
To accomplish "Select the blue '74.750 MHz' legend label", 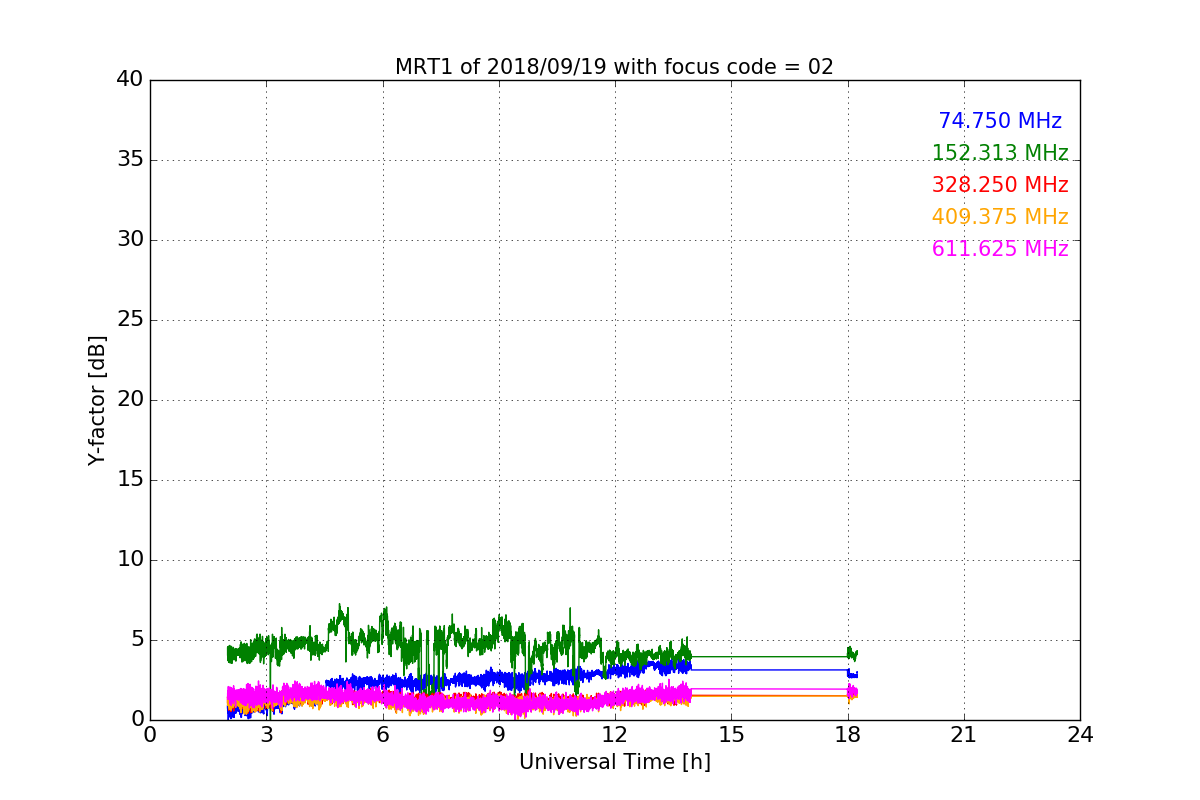I will 1000,121.
